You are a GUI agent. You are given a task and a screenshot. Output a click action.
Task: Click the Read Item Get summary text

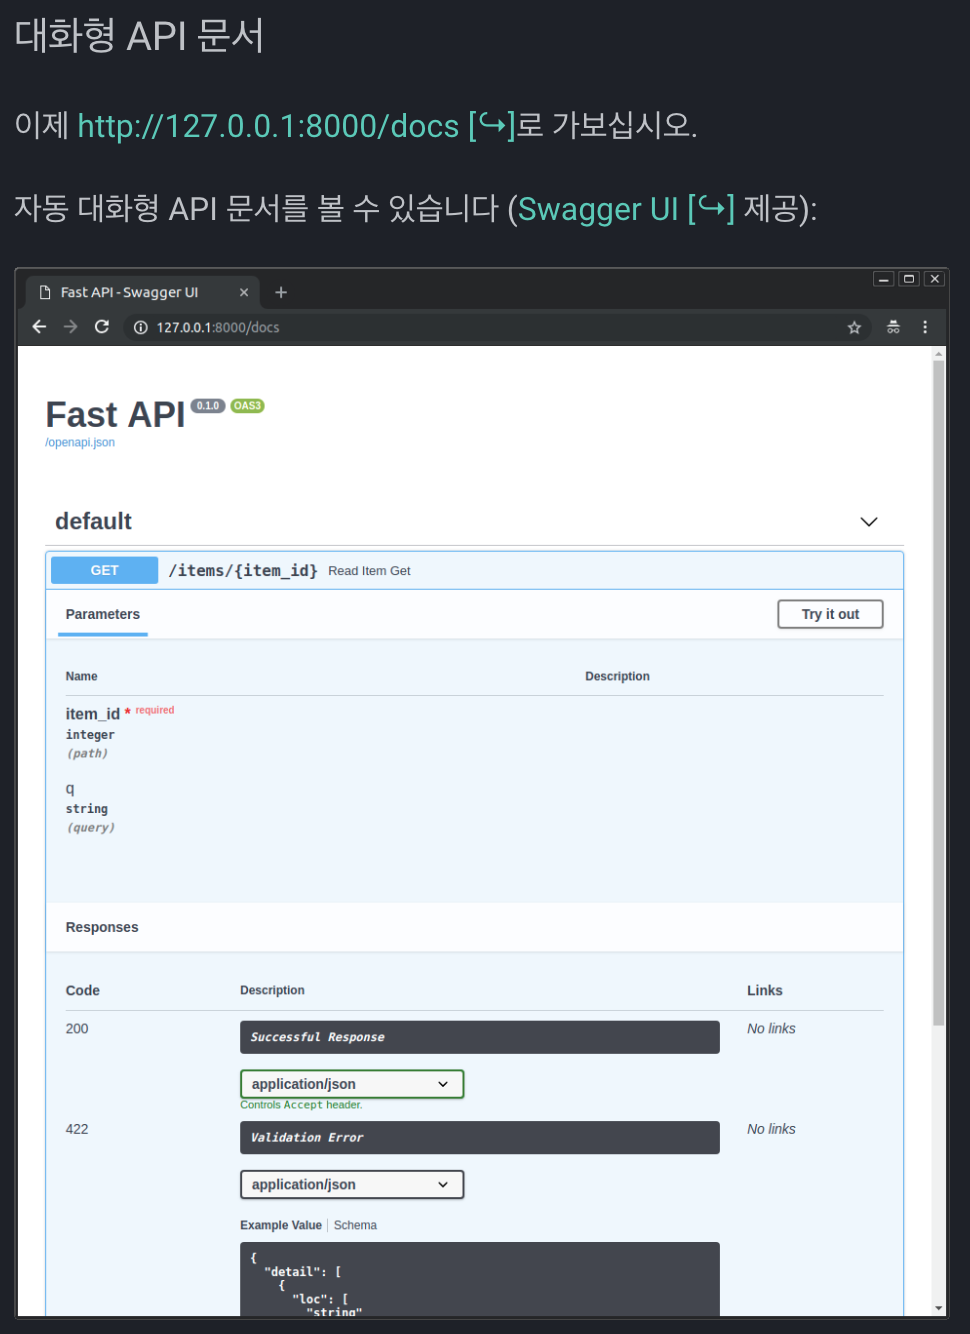pos(369,571)
